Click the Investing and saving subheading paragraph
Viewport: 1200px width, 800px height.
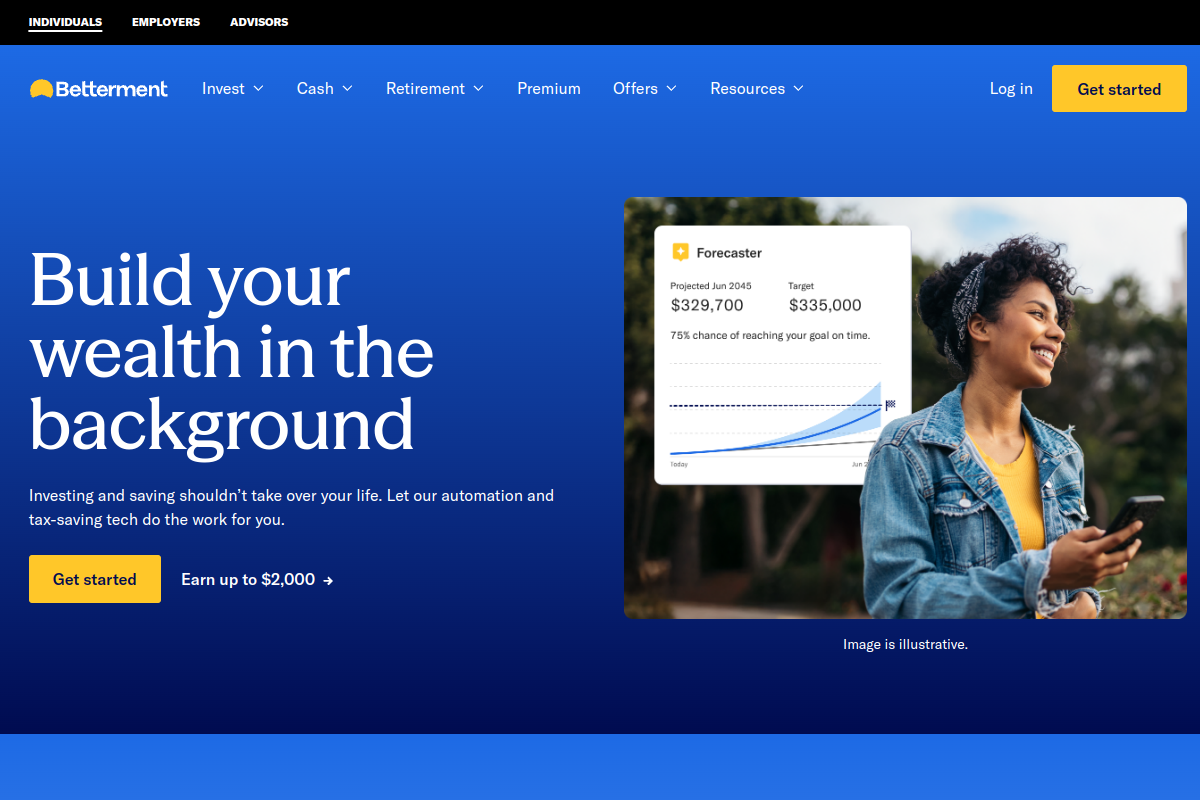[291, 508]
